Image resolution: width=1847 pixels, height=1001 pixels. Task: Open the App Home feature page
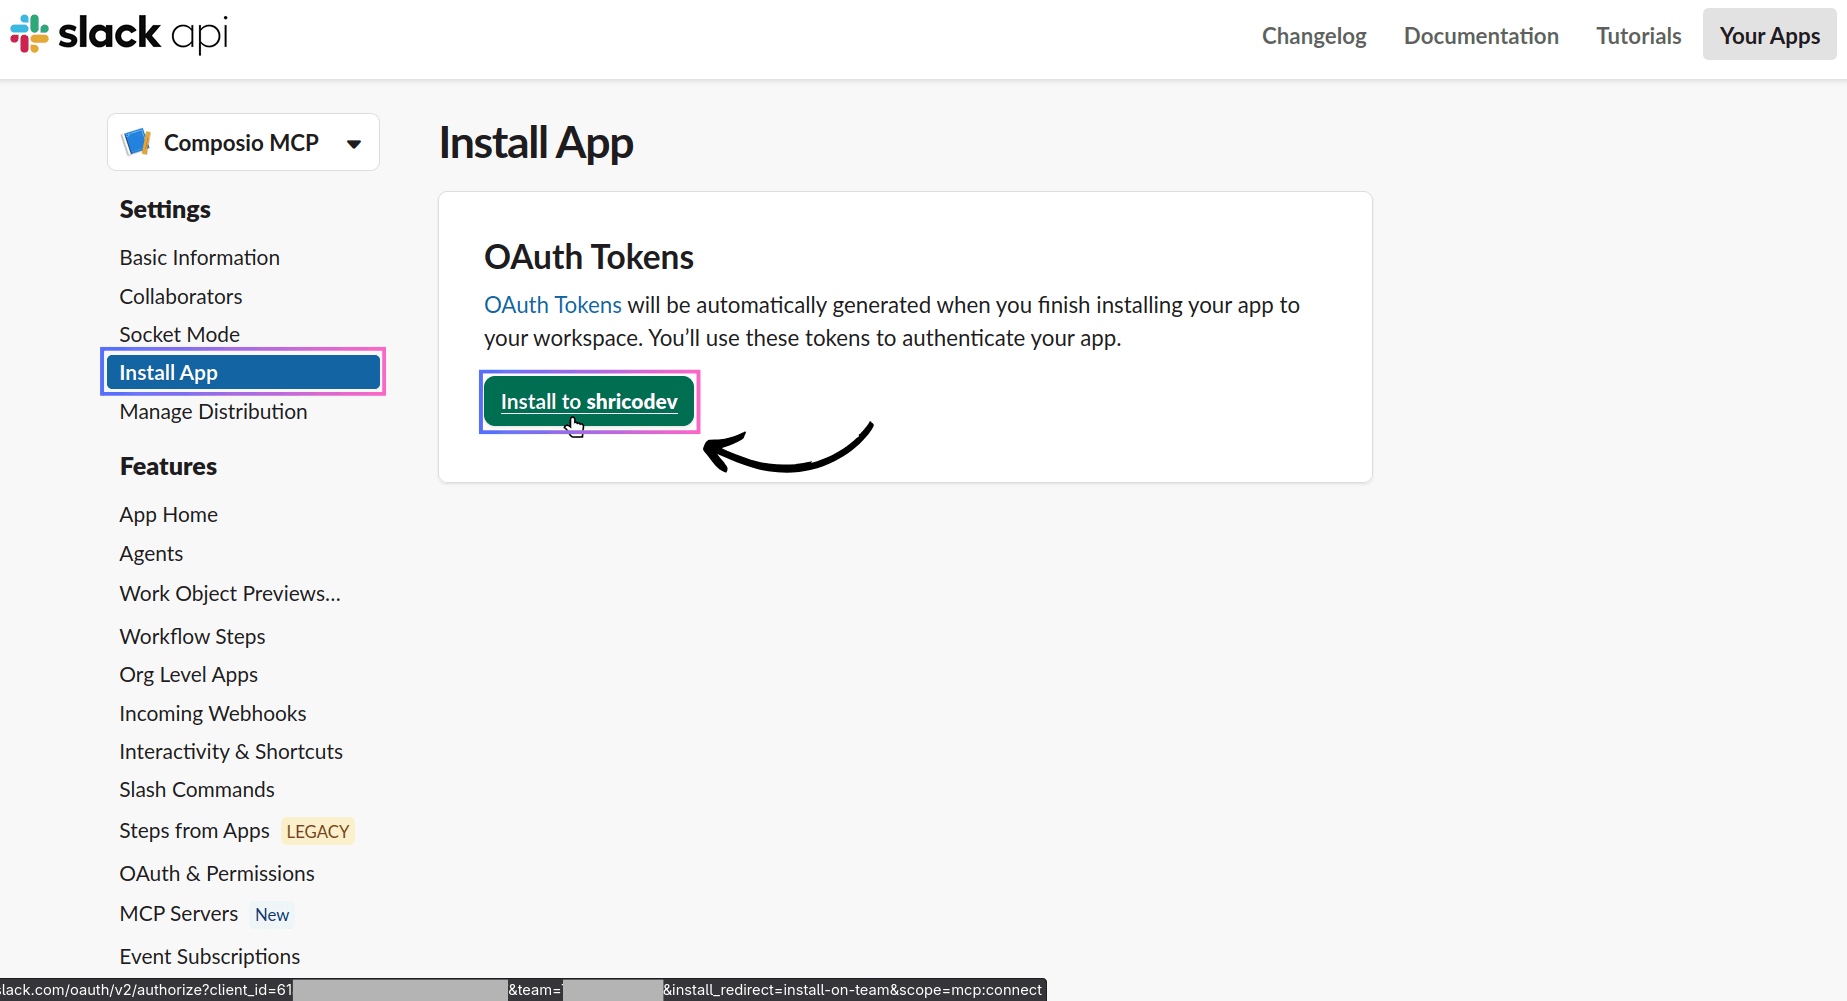168,515
